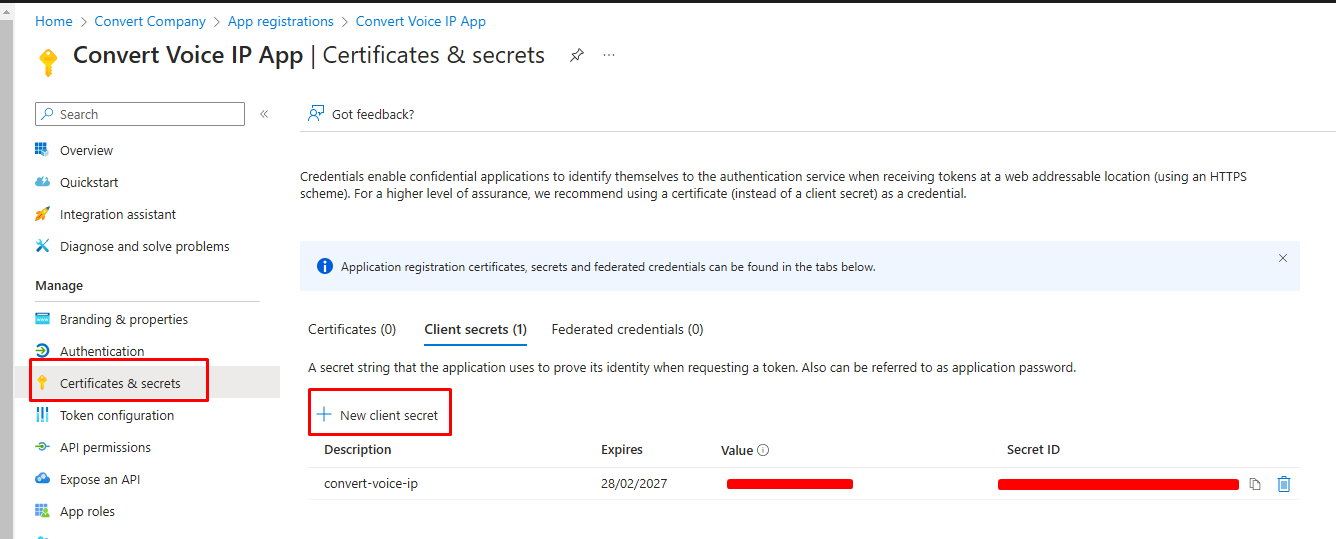Focus the sidebar Search field
Screen dimensions: 1336x539
pos(140,114)
